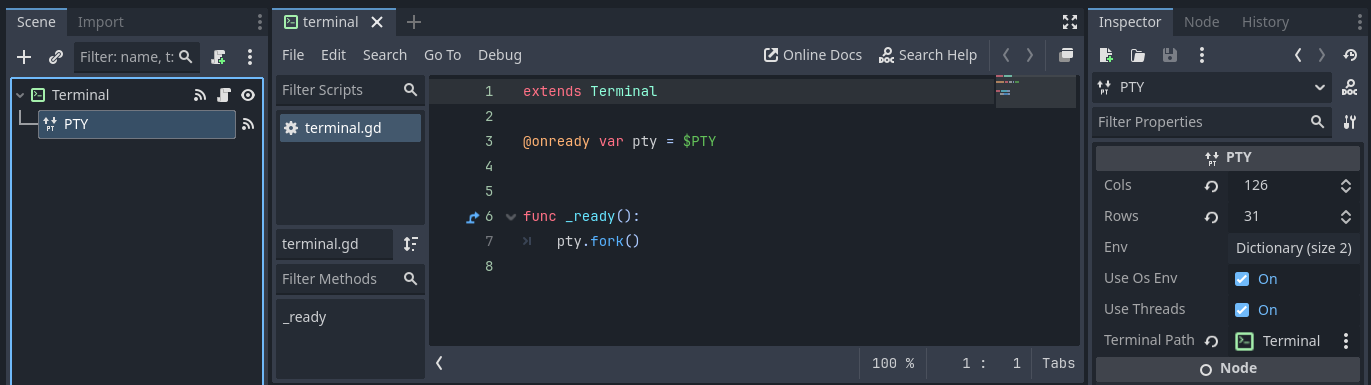Toggle Use Os Env checkbox
The width and height of the screenshot is (1371, 385).
[1242, 279]
